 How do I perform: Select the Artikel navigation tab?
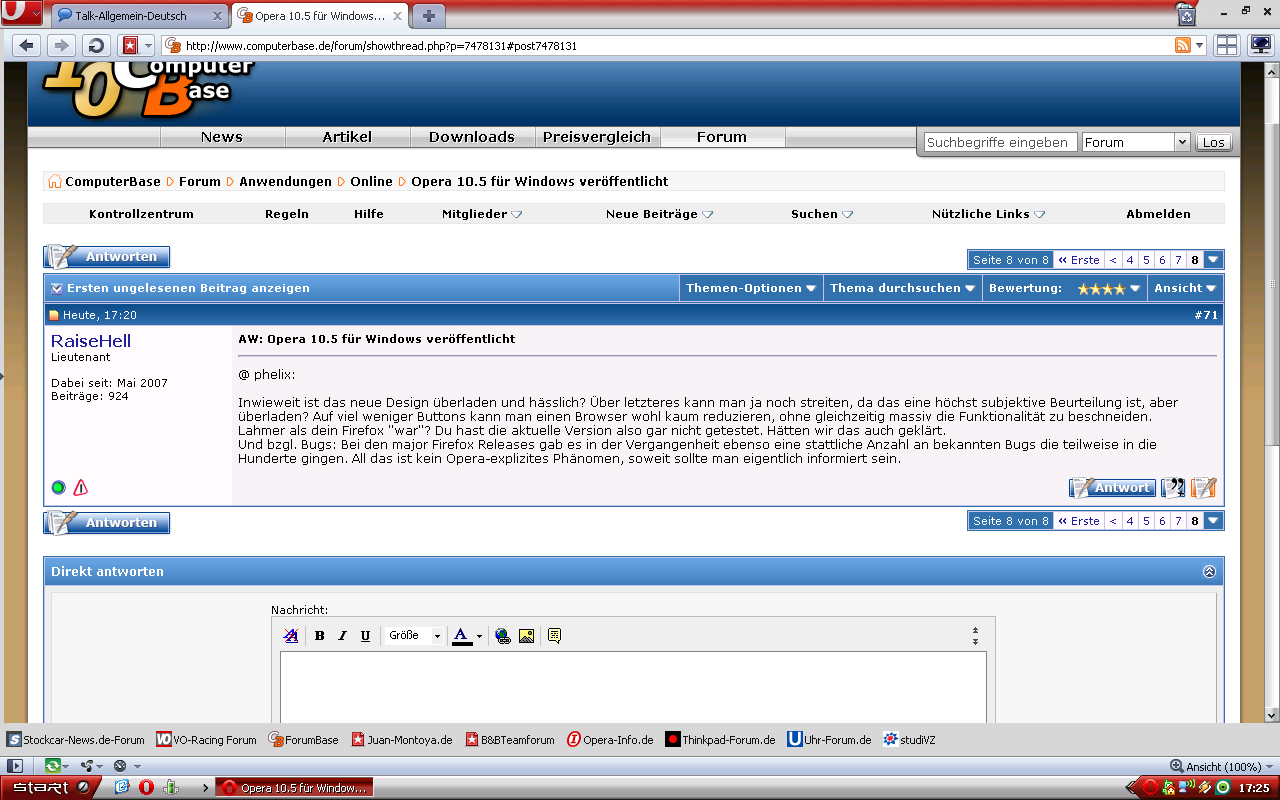point(347,137)
